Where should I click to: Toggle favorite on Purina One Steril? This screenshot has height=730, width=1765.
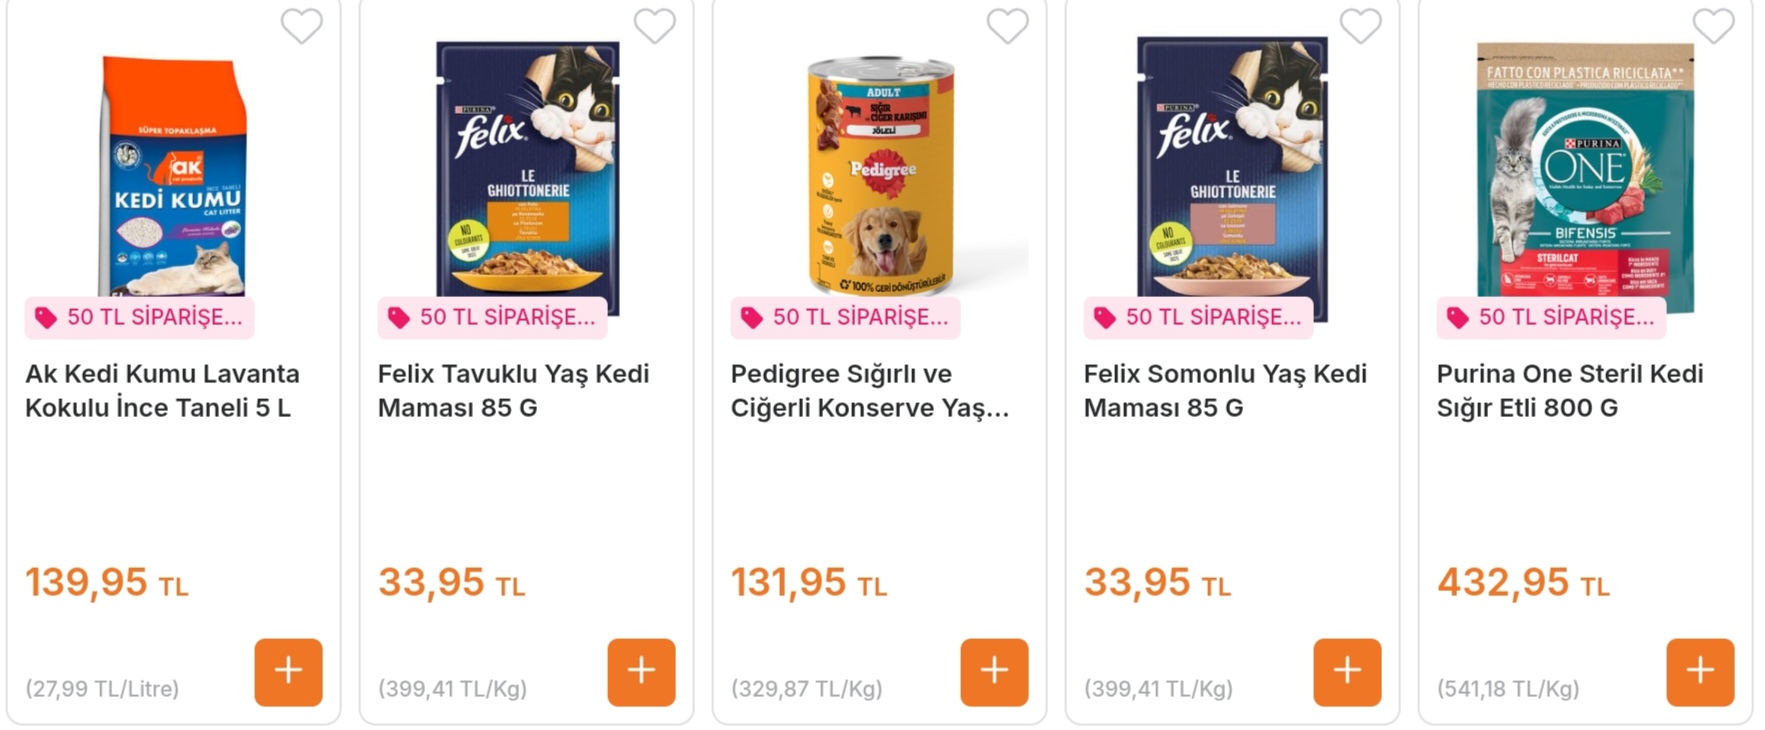(1713, 26)
